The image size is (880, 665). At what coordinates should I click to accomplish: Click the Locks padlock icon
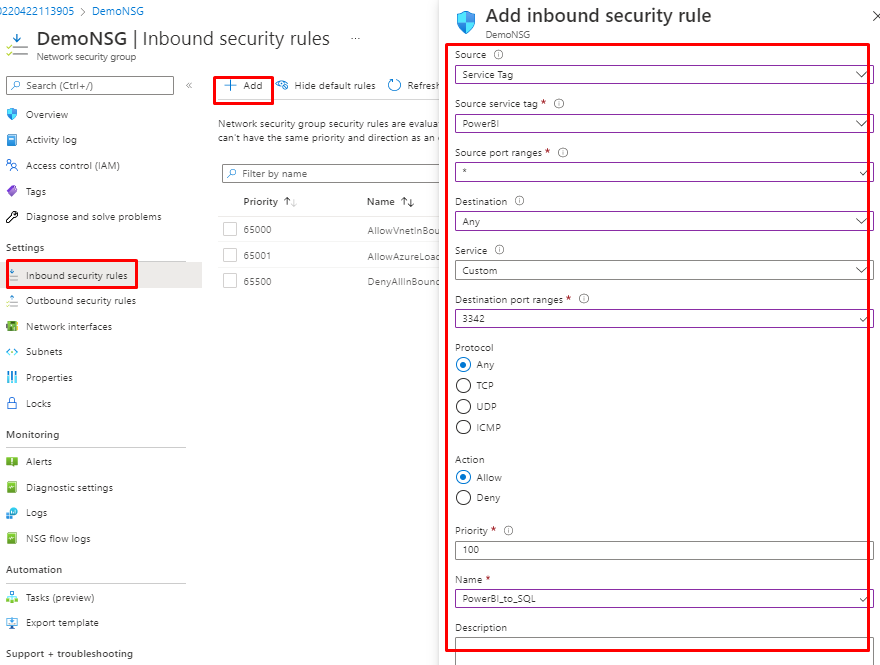pyautogui.click(x=12, y=403)
